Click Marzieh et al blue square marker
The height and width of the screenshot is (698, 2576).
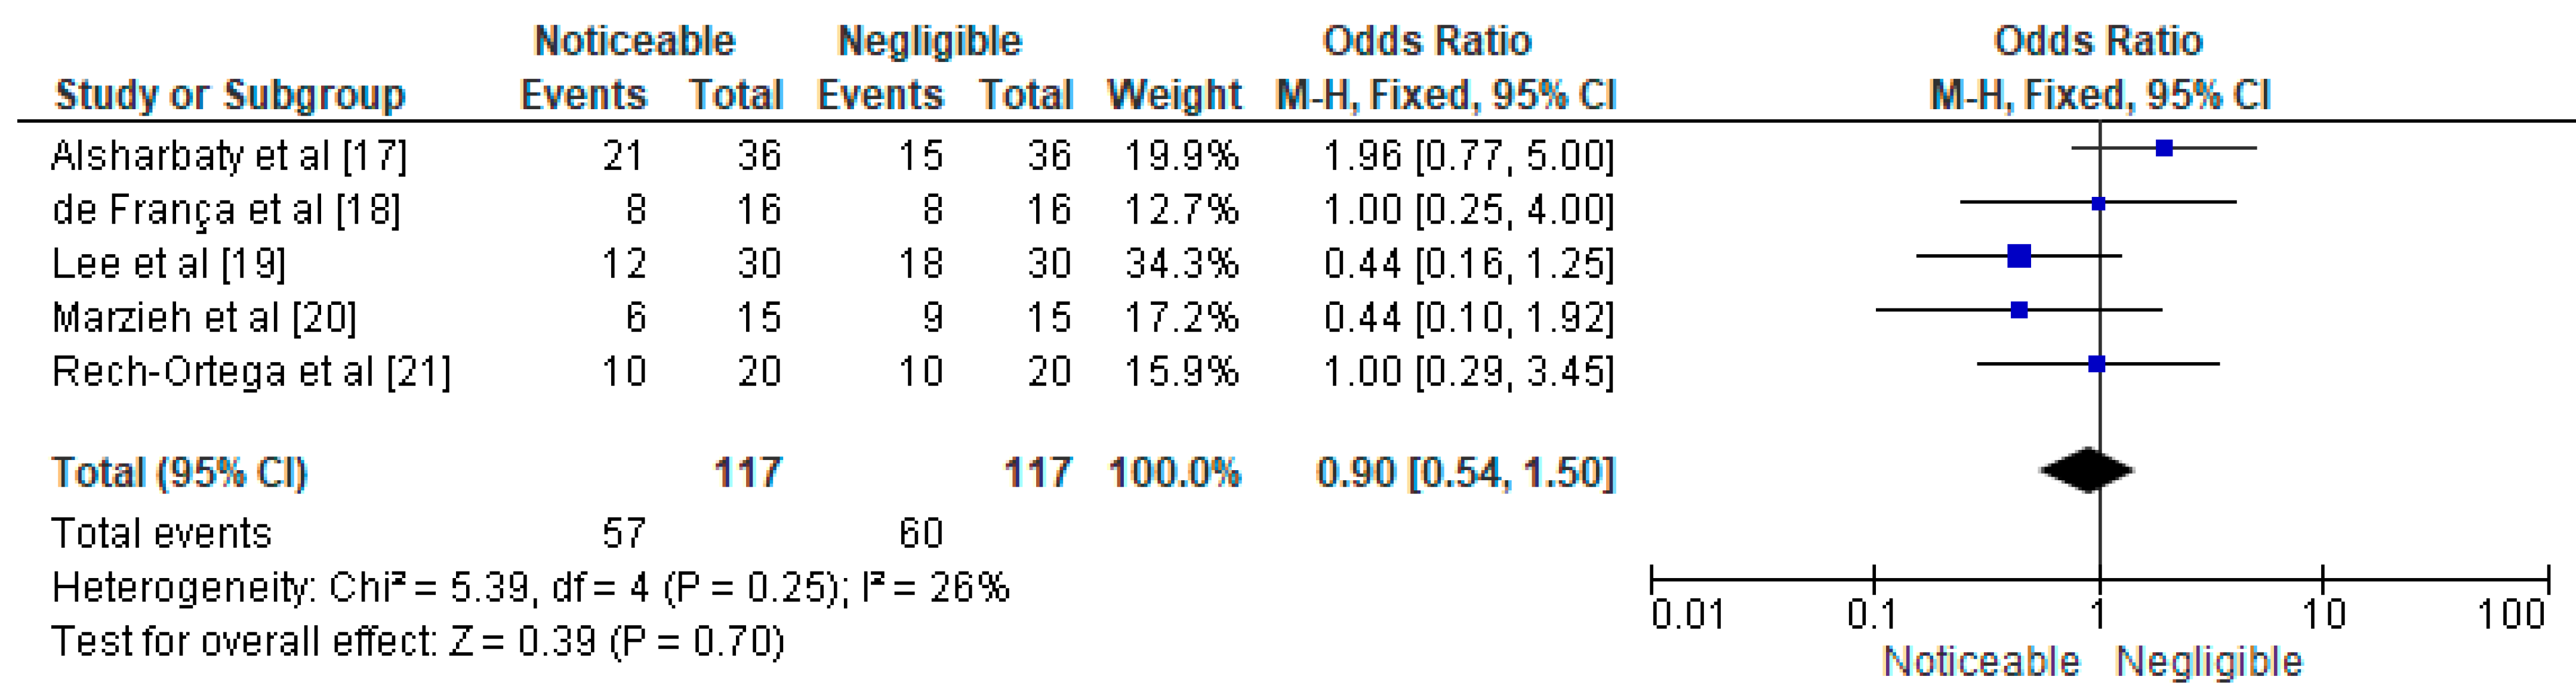click(2019, 310)
